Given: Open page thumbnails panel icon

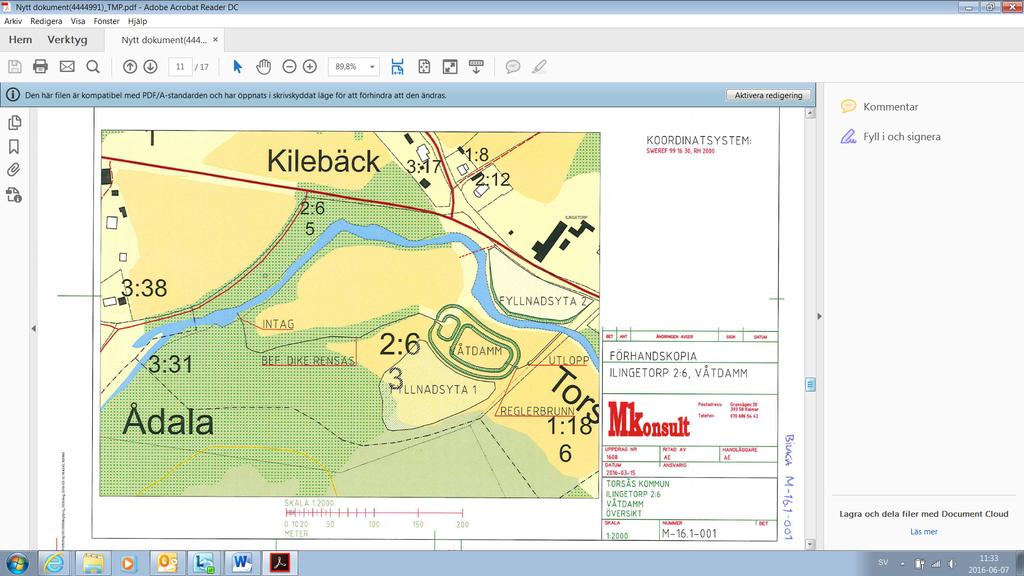Looking at the screenshot, I should click(14, 123).
